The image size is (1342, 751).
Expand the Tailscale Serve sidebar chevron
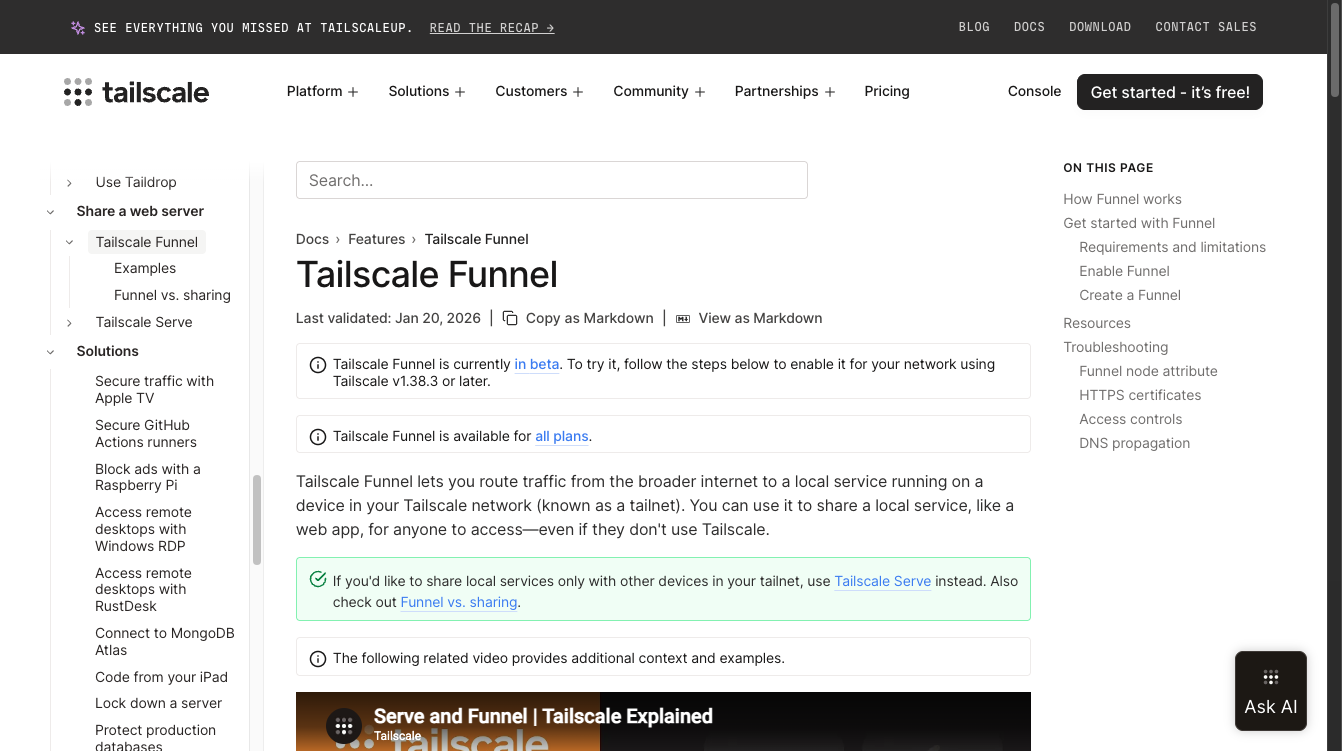69,323
